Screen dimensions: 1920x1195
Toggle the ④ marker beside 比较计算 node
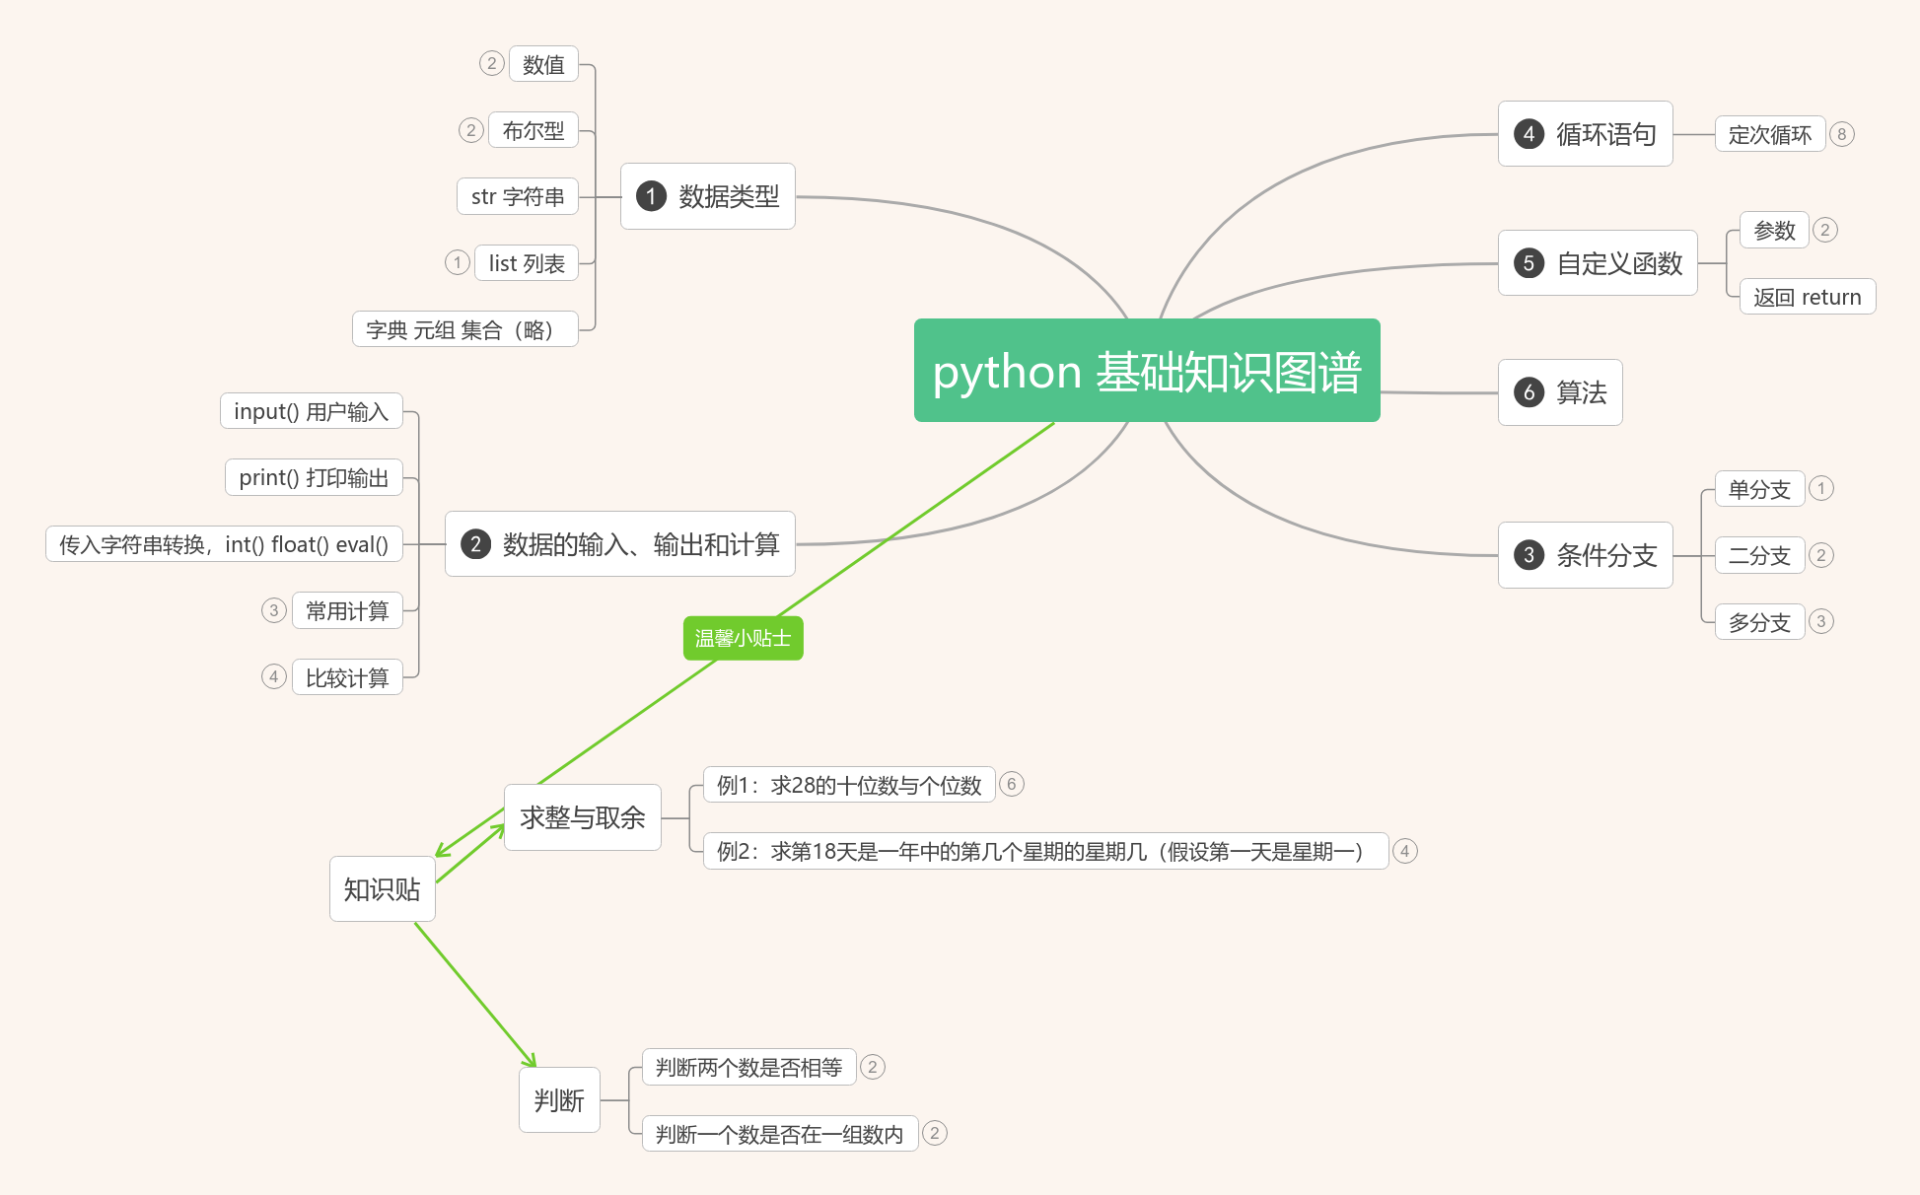click(x=274, y=676)
